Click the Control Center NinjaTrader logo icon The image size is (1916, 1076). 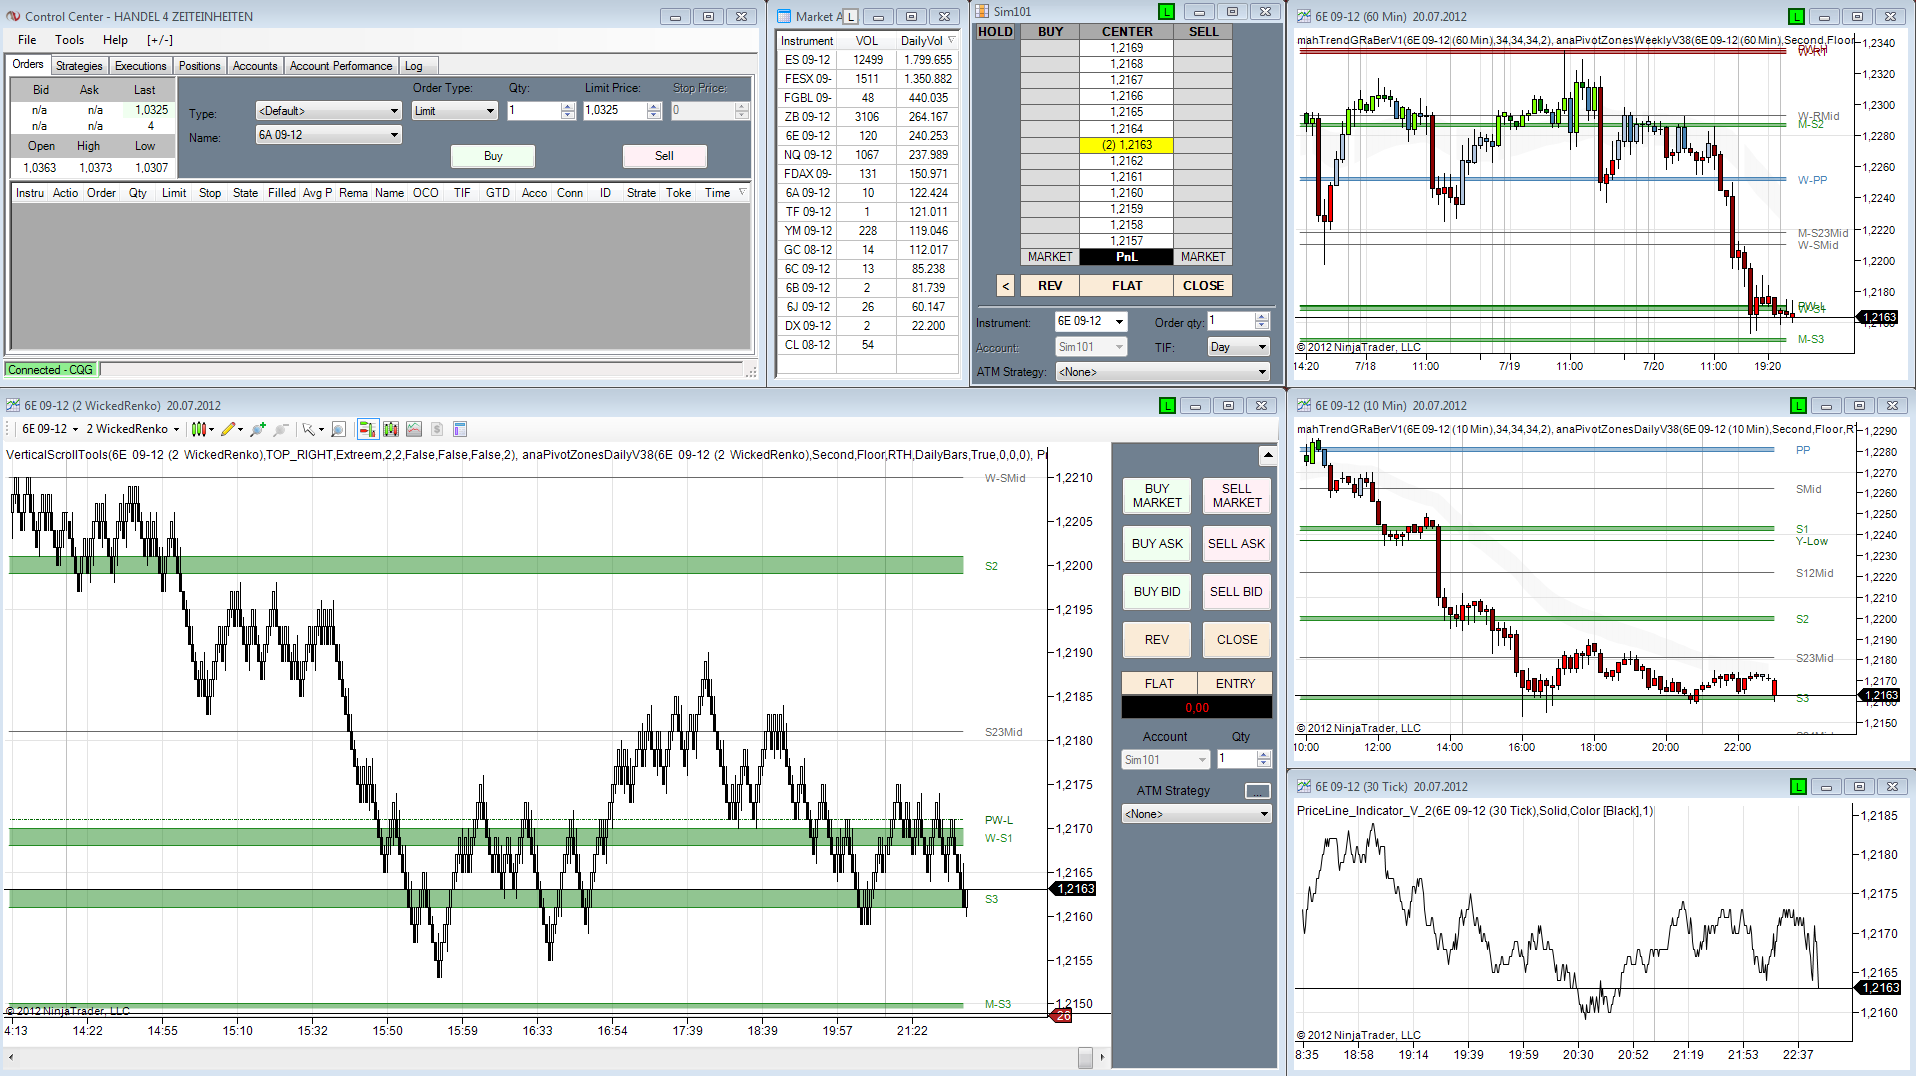click(x=13, y=16)
